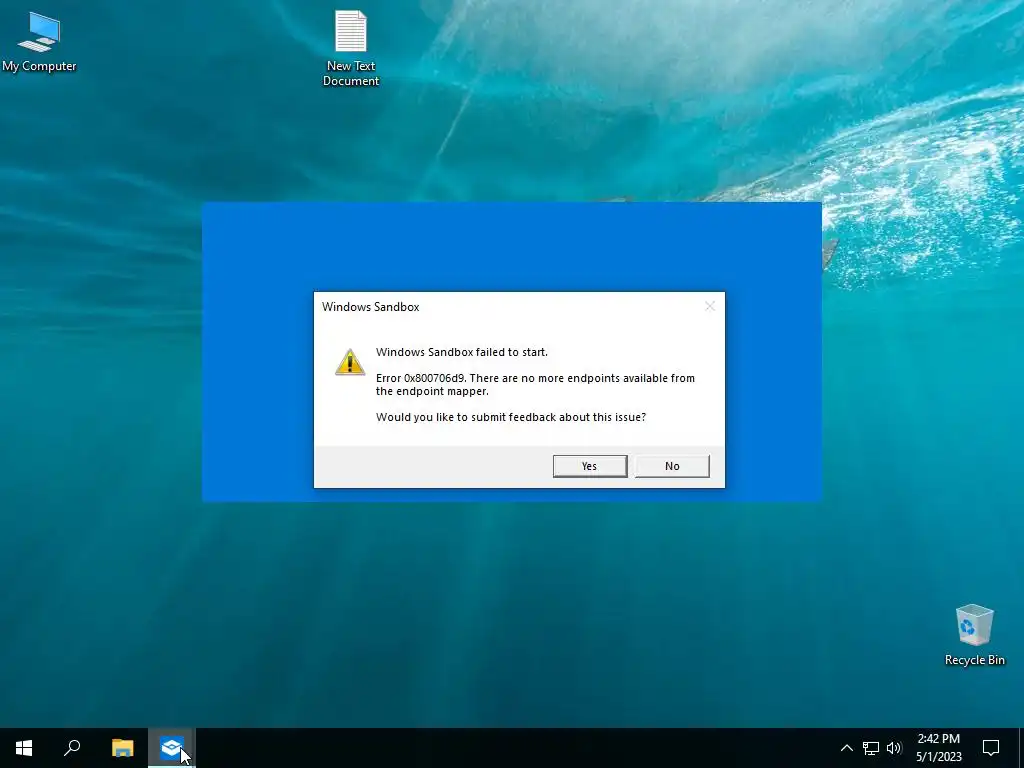This screenshot has width=1024, height=768.
Task: Open the My Computer desktop icon
Action: tap(39, 41)
